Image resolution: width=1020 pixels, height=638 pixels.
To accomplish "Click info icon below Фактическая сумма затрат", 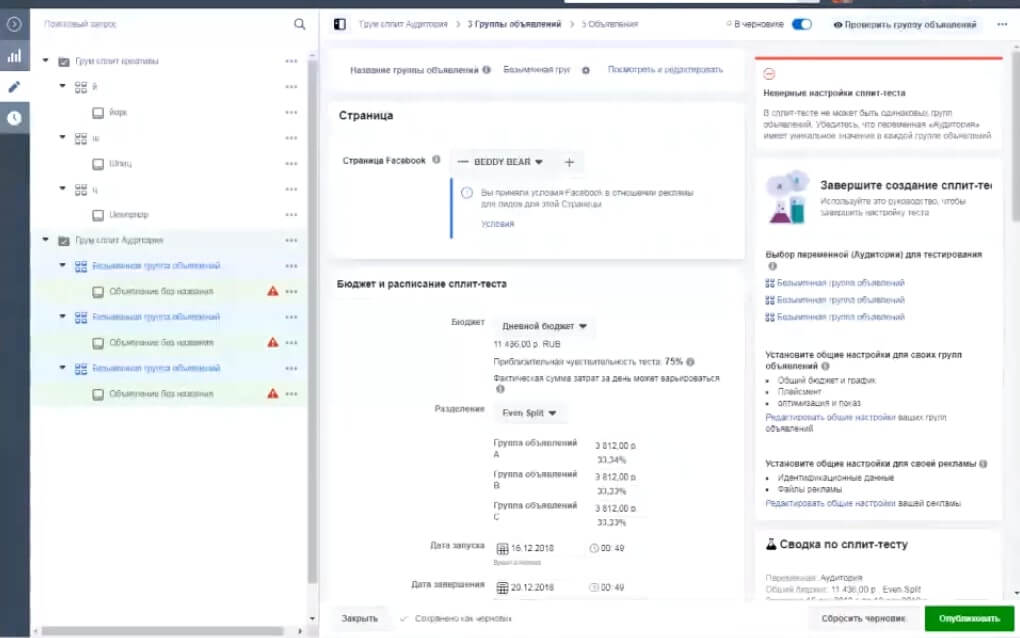I will [x=500, y=389].
